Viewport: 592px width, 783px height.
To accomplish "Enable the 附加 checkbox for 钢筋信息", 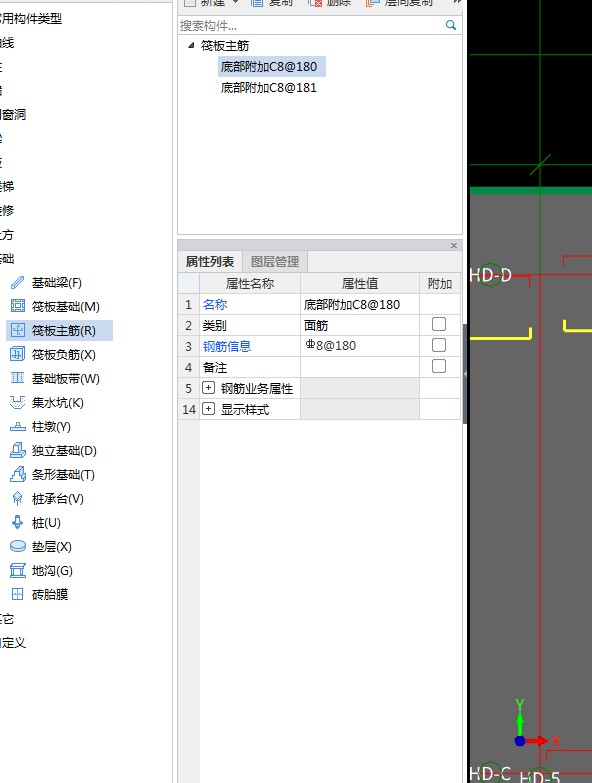I will tap(439, 346).
